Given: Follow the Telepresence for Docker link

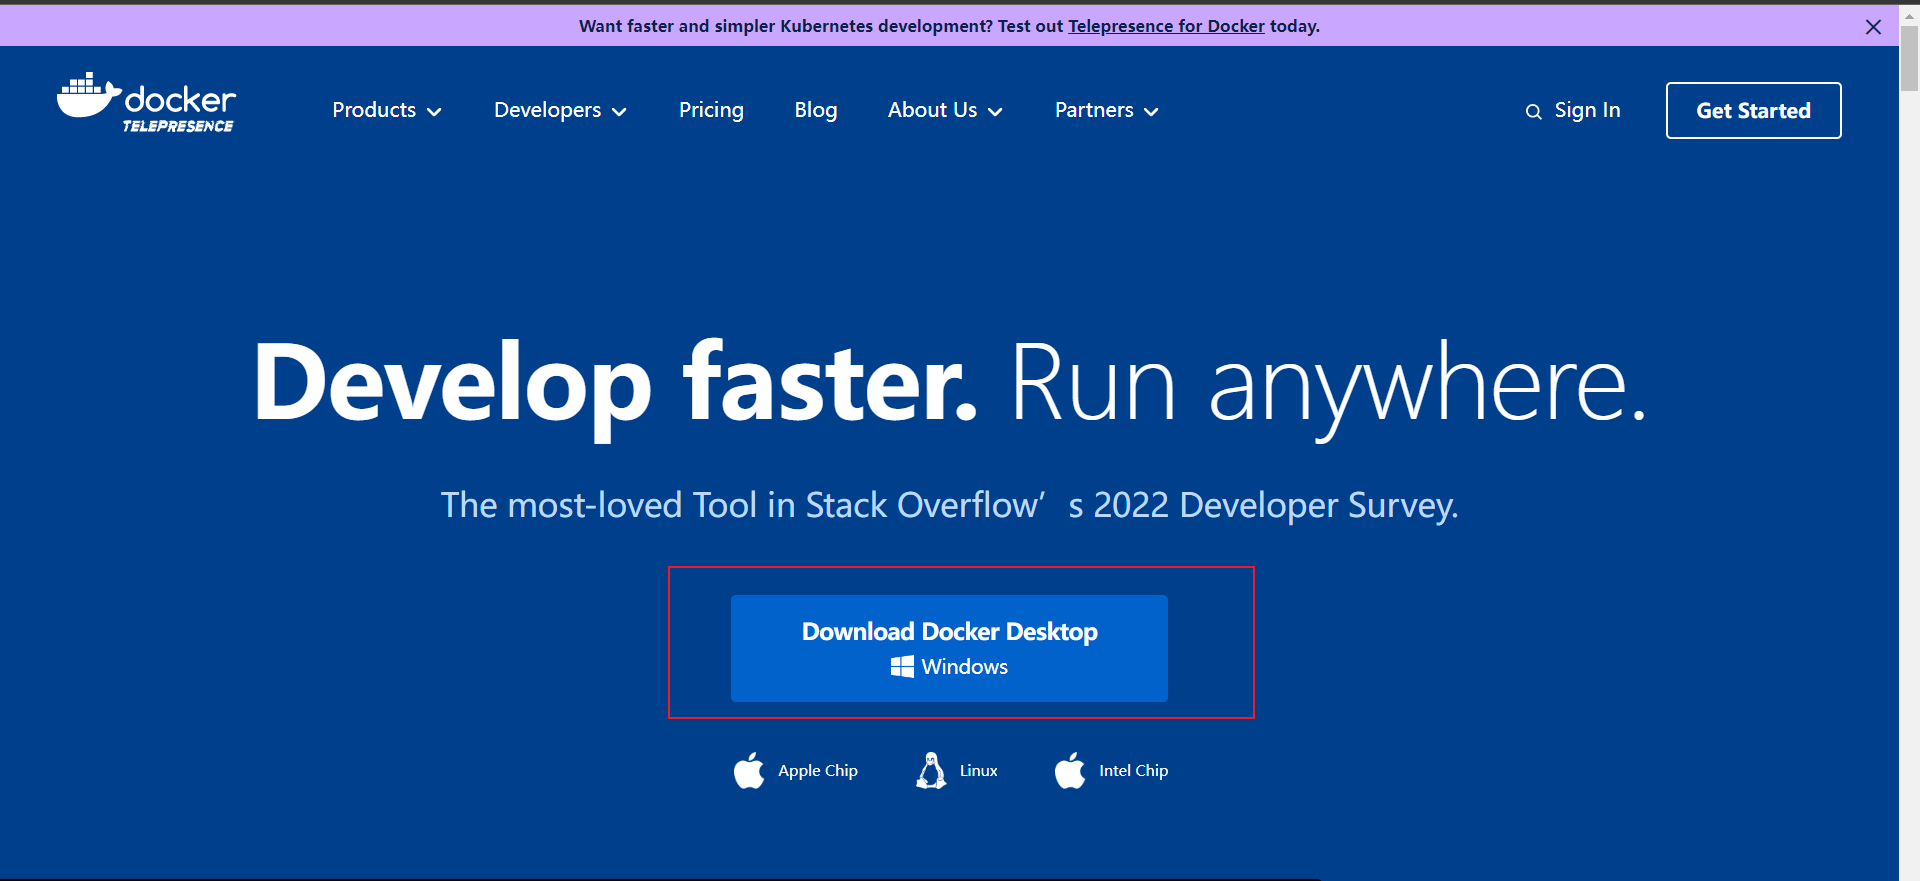Looking at the screenshot, I should click(1166, 26).
